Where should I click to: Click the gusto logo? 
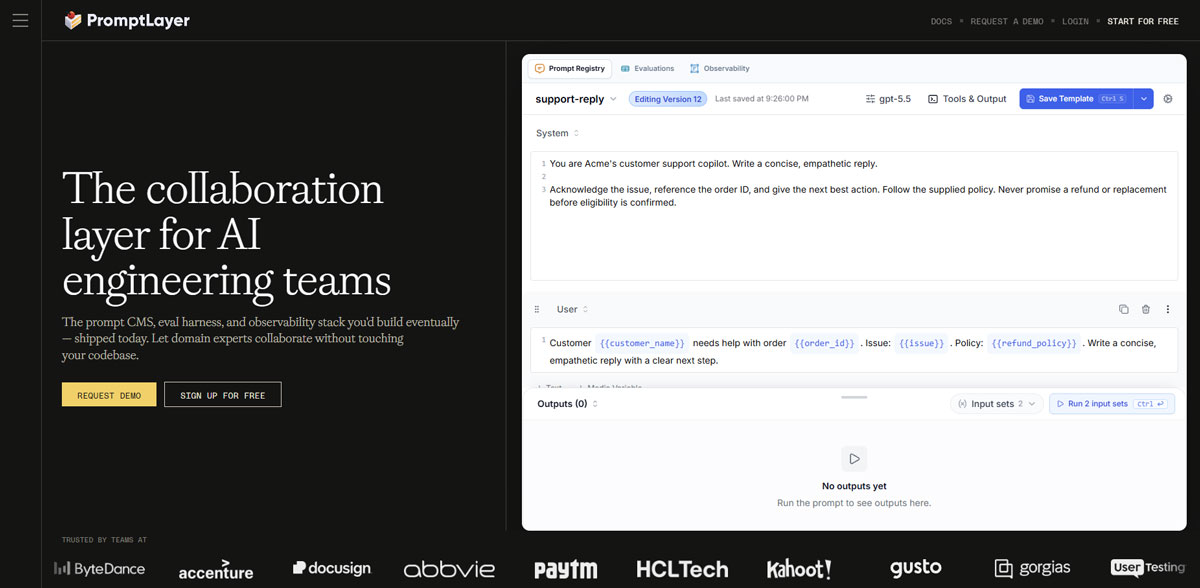pos(916,568)
